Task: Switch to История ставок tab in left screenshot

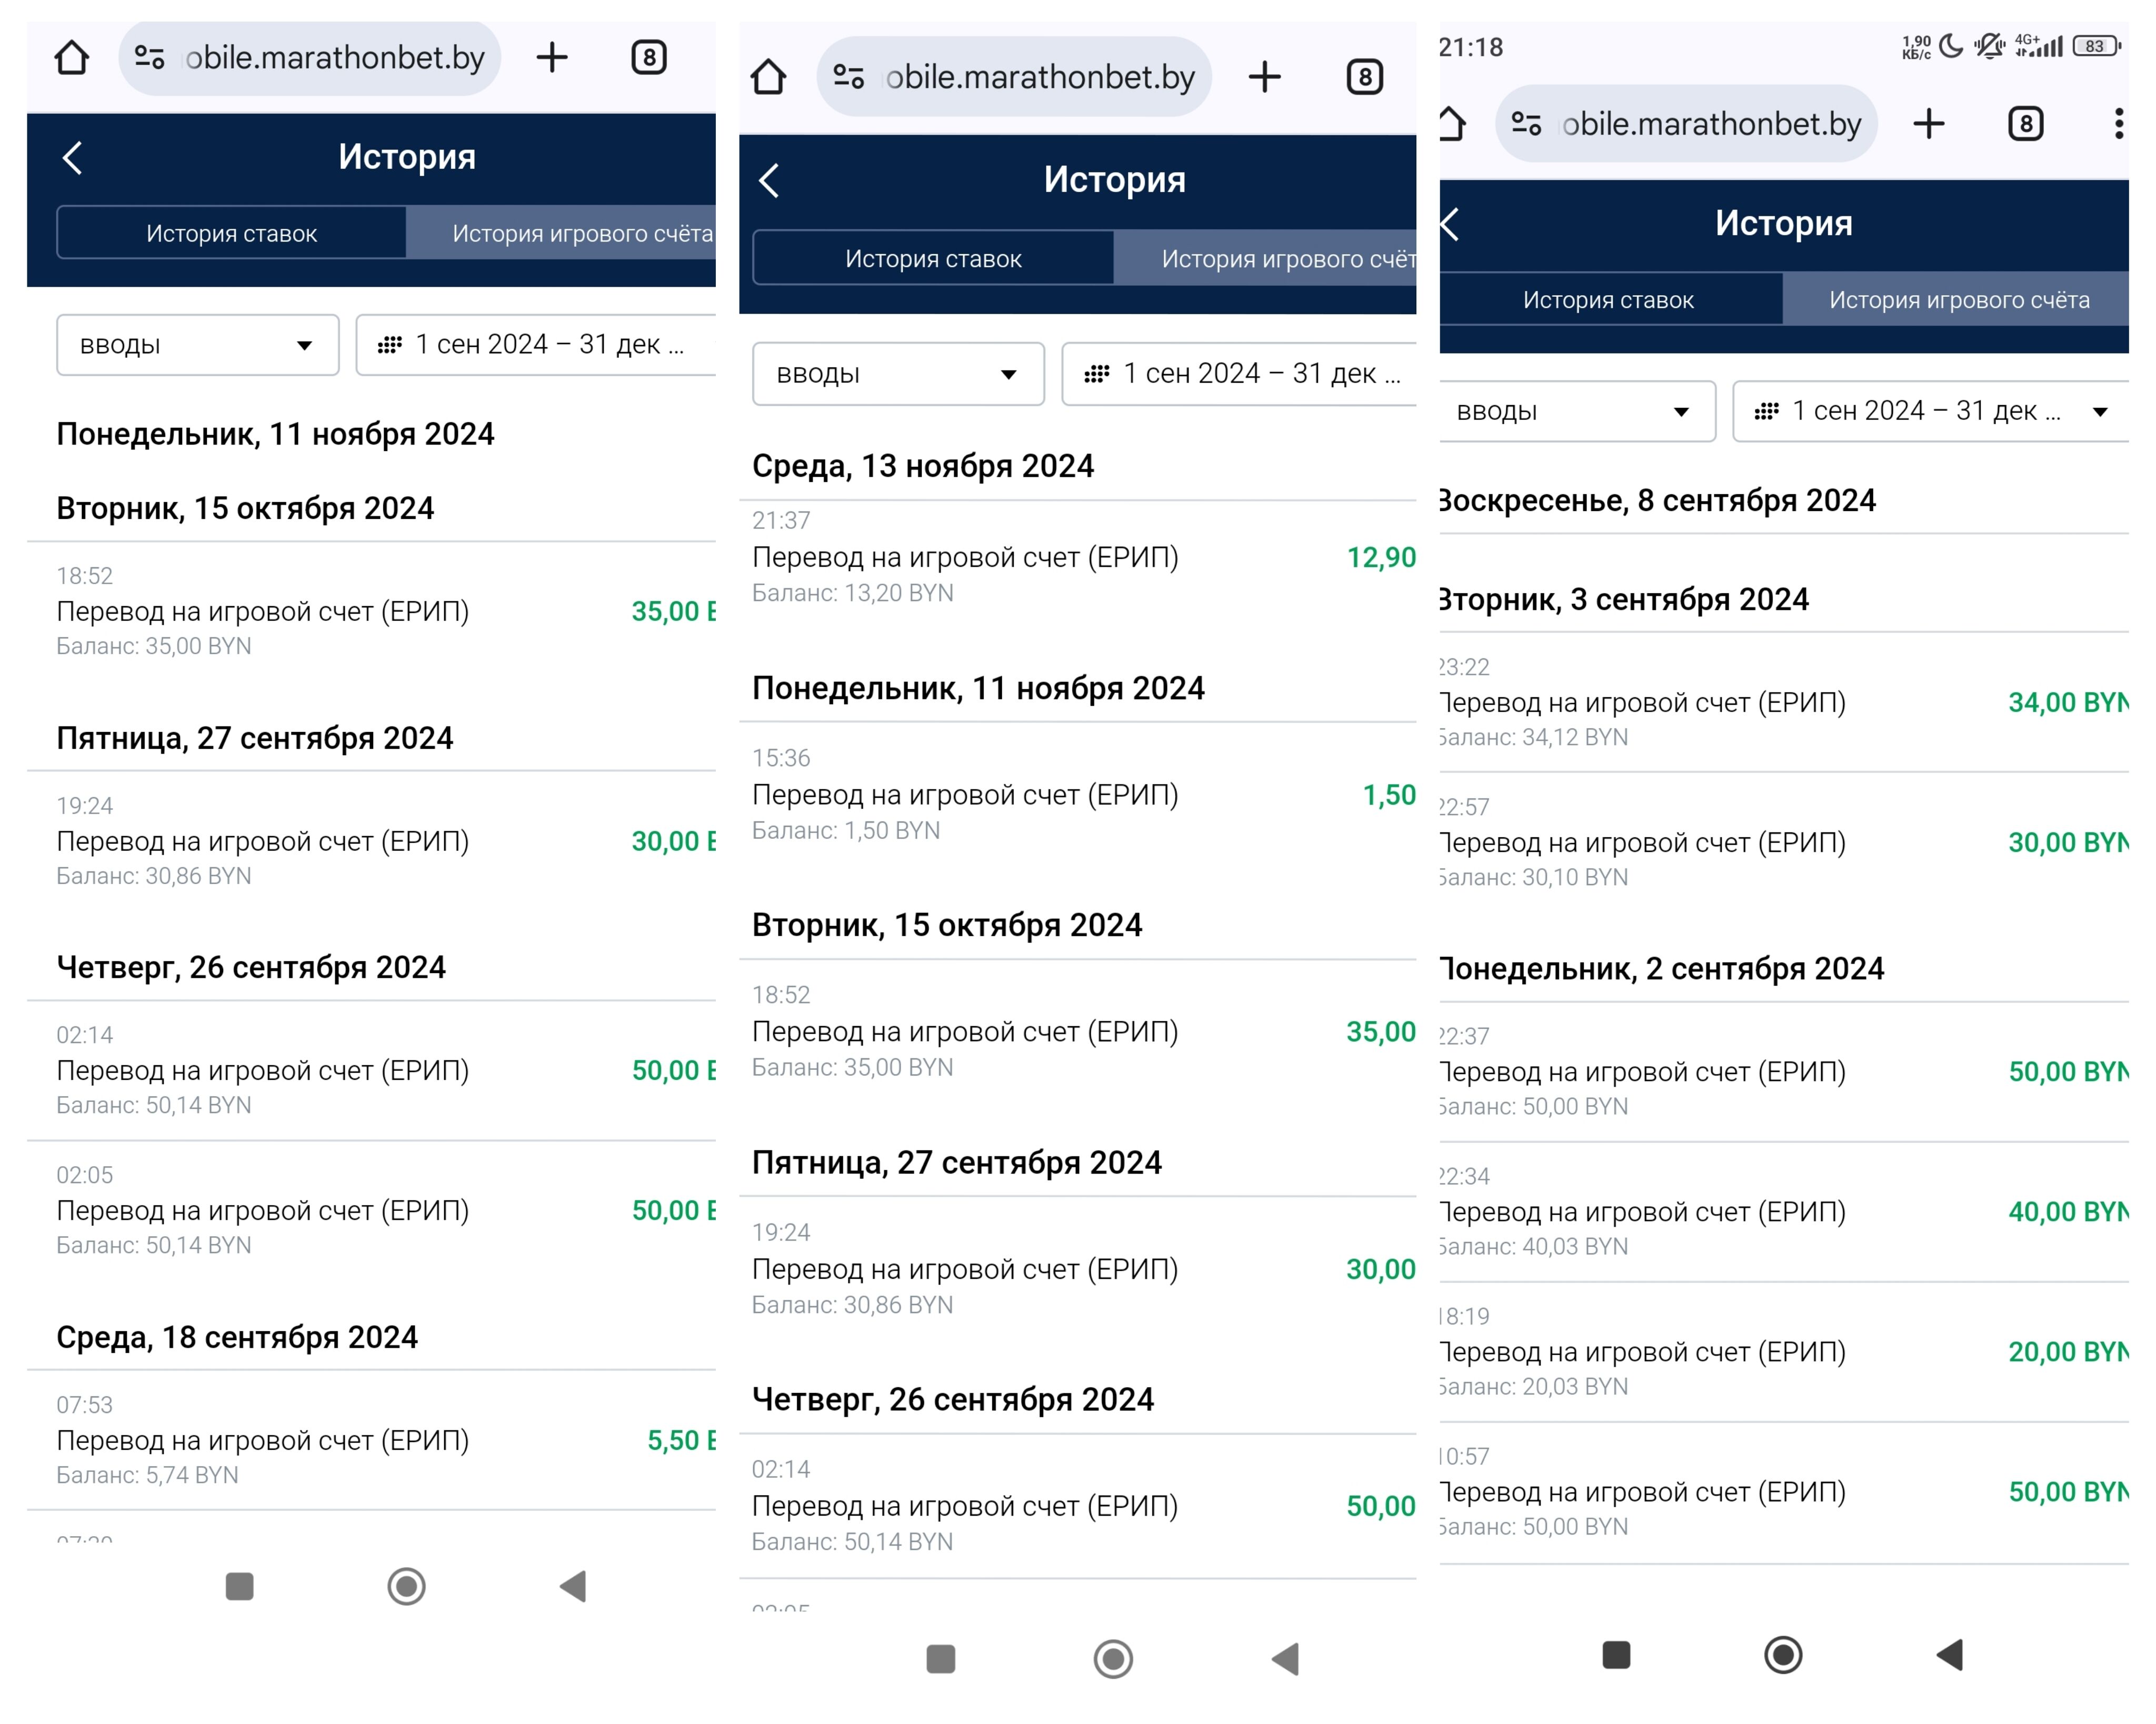Action: pos(231,234)
